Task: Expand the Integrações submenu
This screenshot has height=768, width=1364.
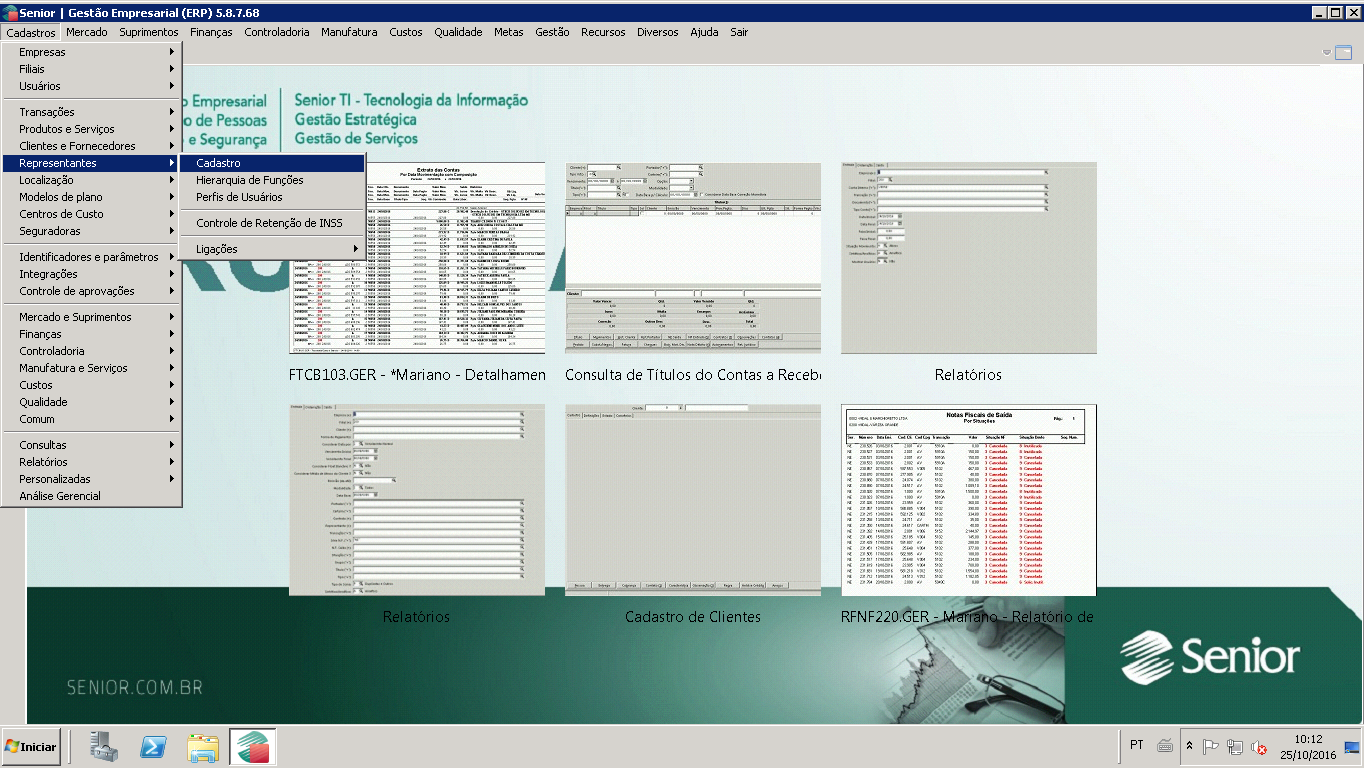Action: pos(91,274)
